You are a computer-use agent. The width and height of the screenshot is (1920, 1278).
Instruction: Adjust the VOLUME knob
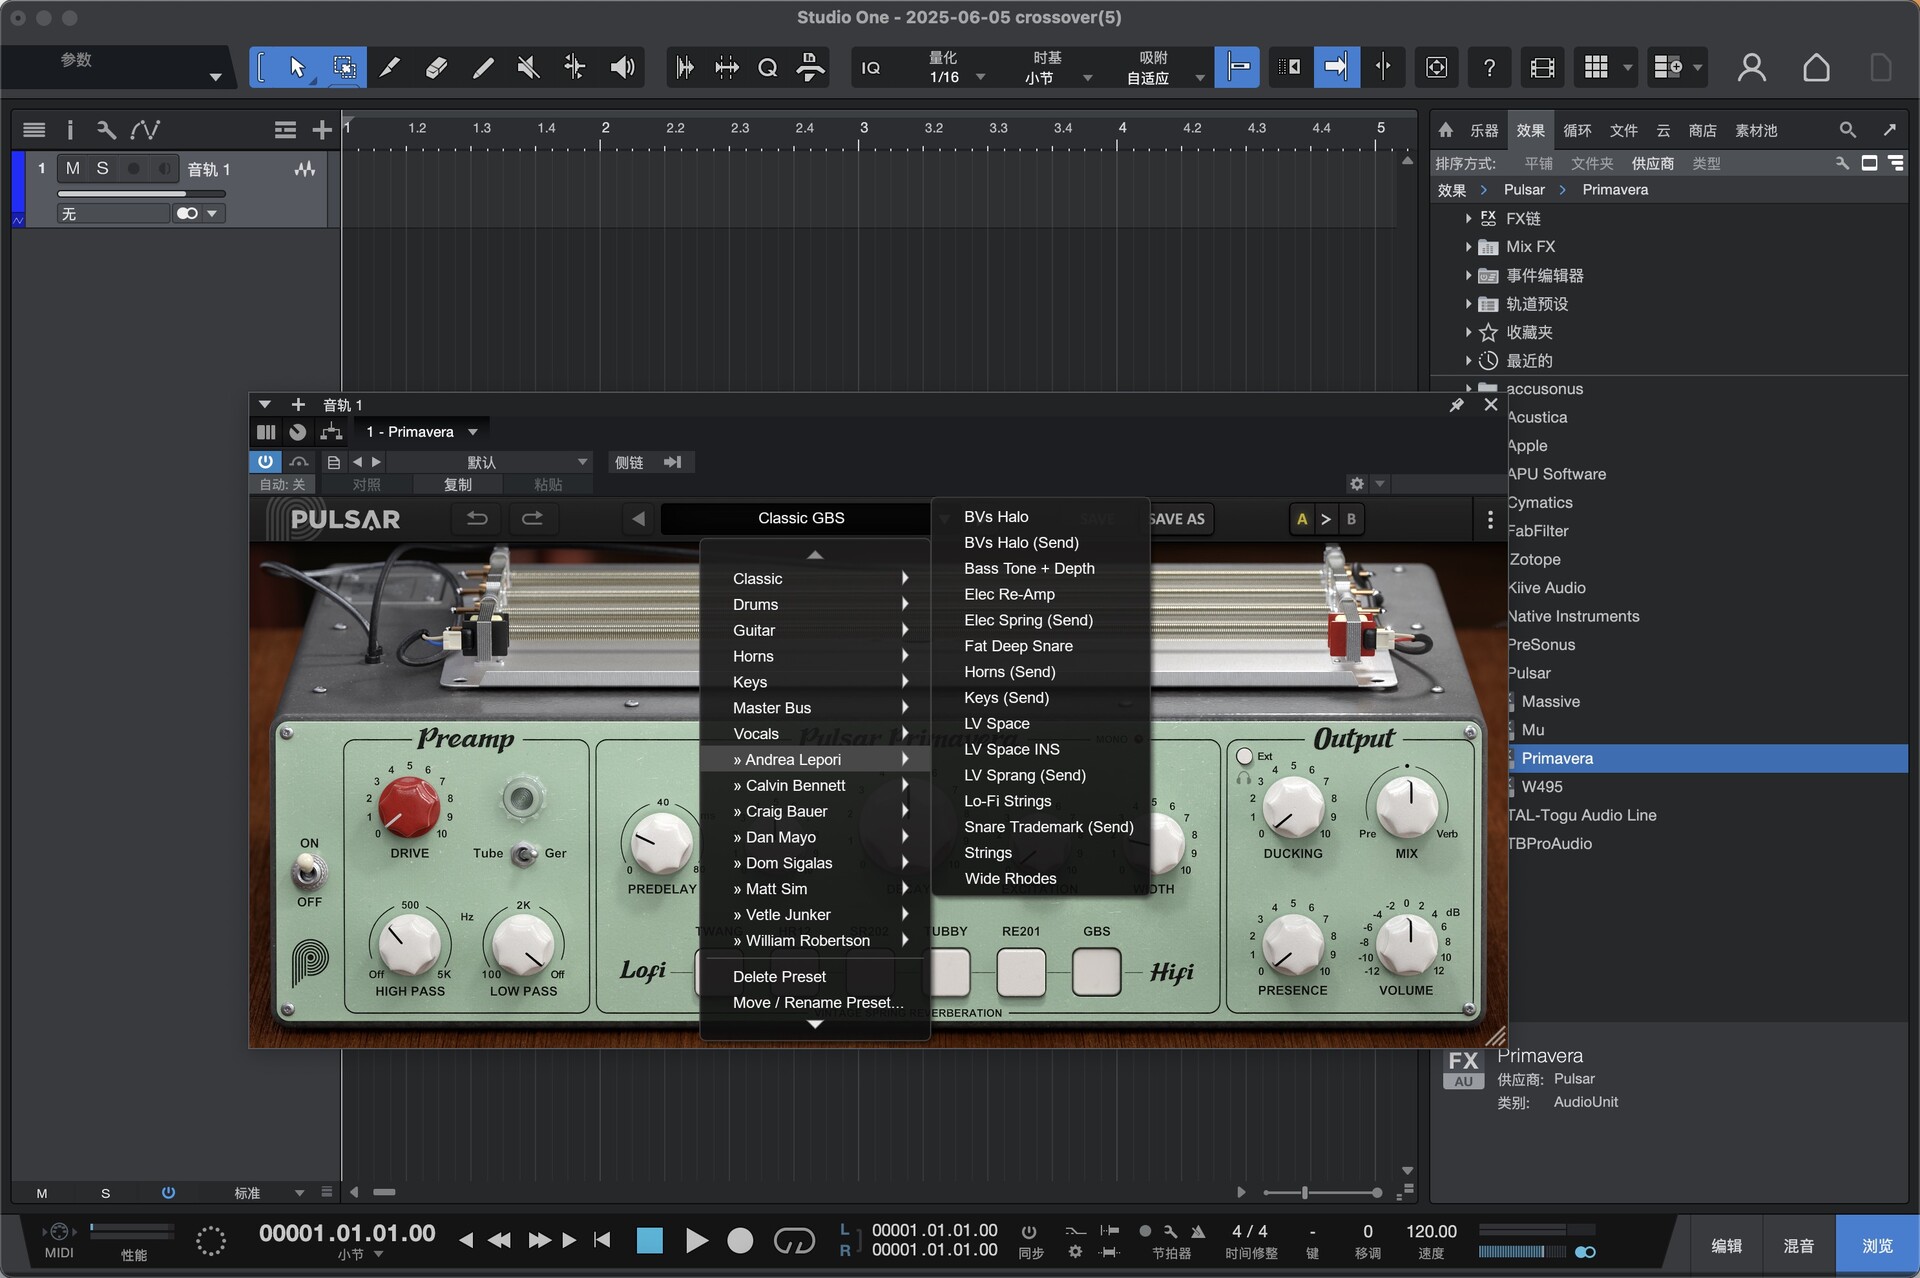point(1406,943)
